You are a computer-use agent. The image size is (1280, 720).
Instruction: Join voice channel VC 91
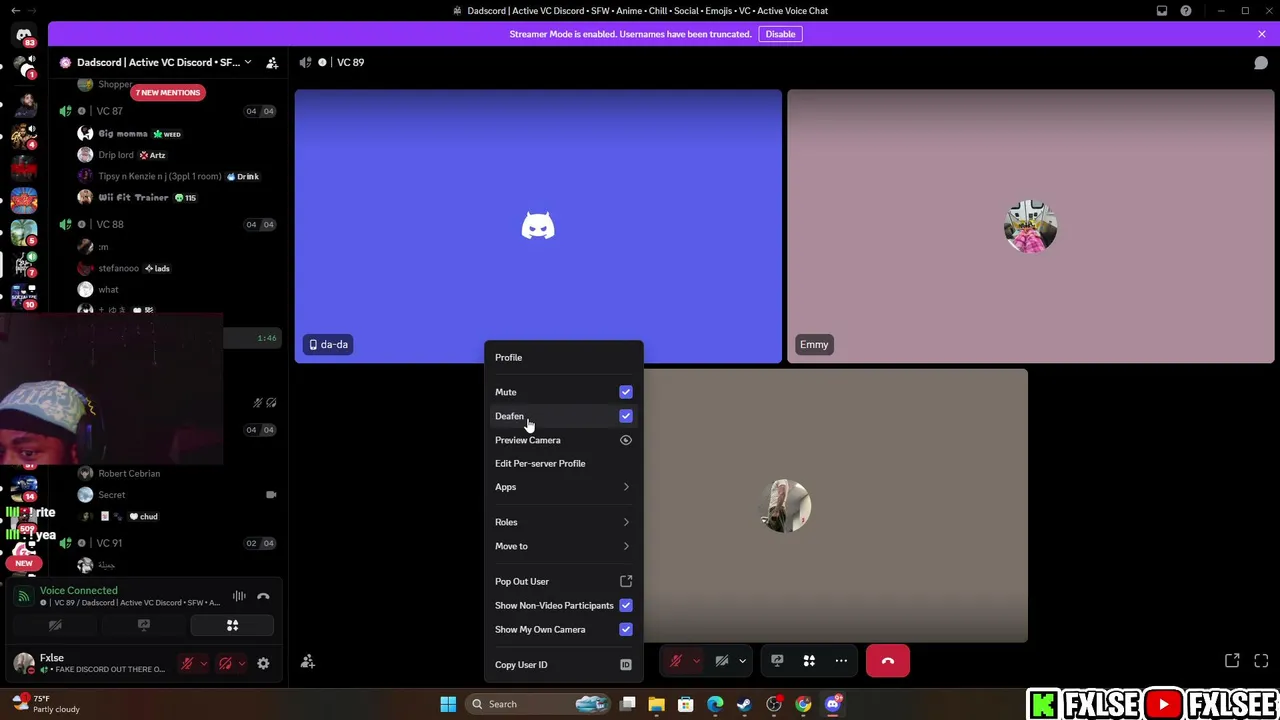[166, 543]
